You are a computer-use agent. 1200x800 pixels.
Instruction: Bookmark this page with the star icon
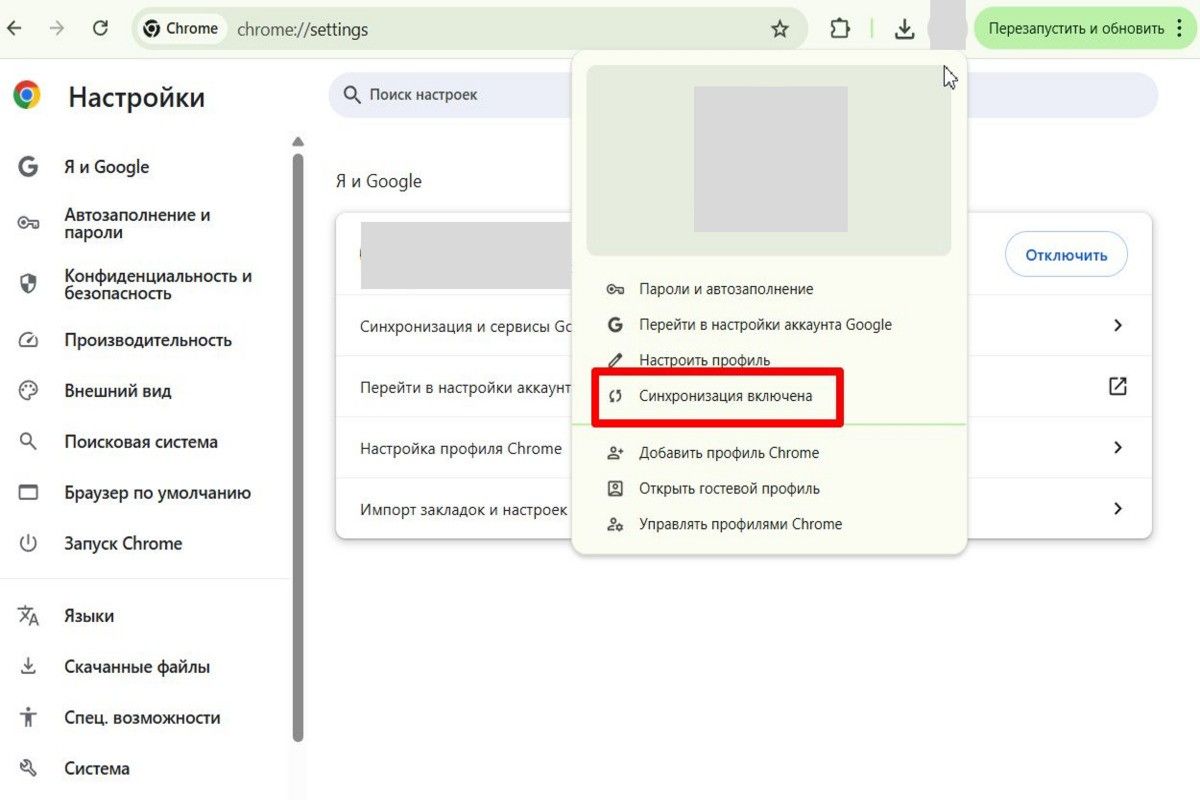(x=779, y=28)
